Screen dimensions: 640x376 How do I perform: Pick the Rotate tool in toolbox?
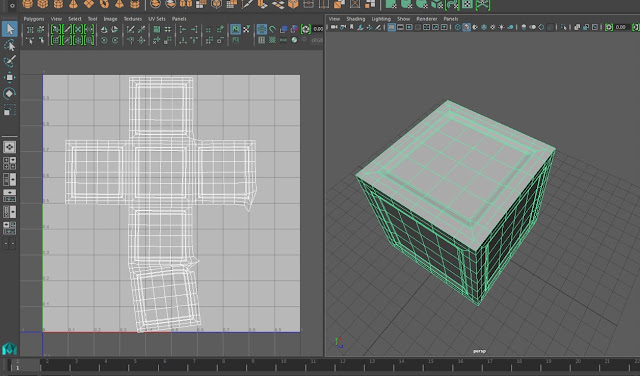click(9, 93)
